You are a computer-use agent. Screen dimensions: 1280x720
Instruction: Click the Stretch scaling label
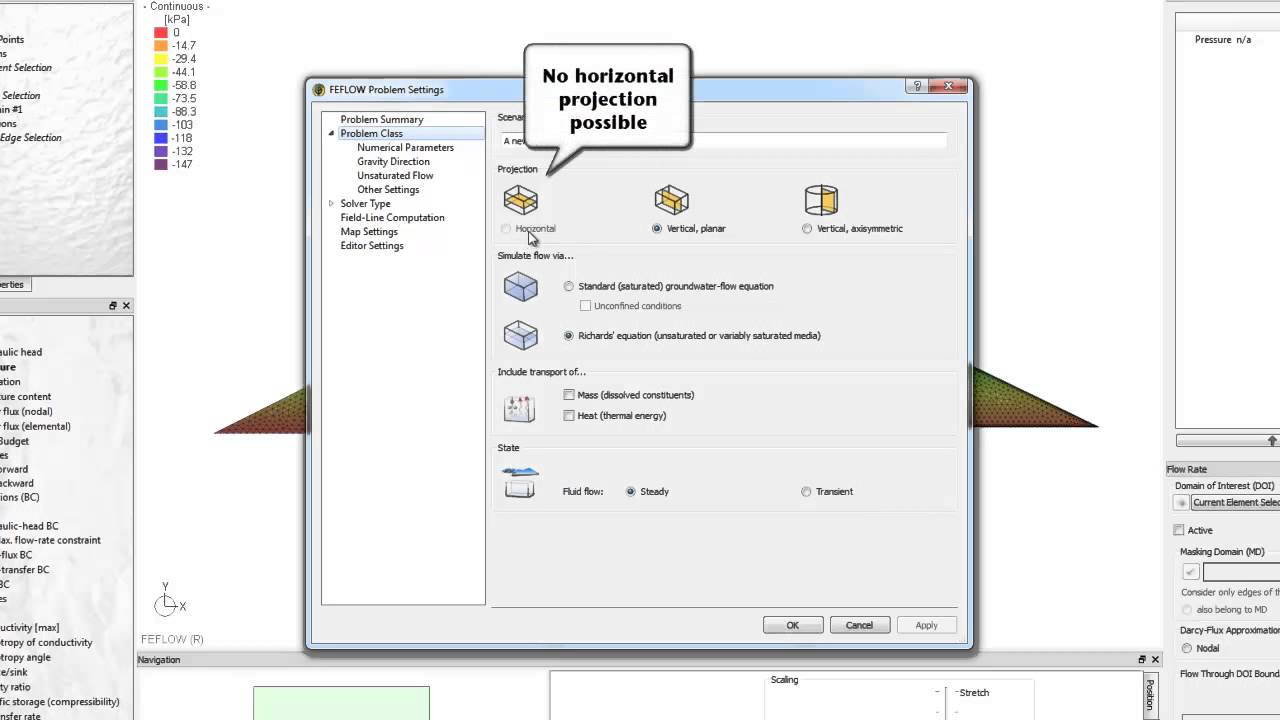coord(974,693)
